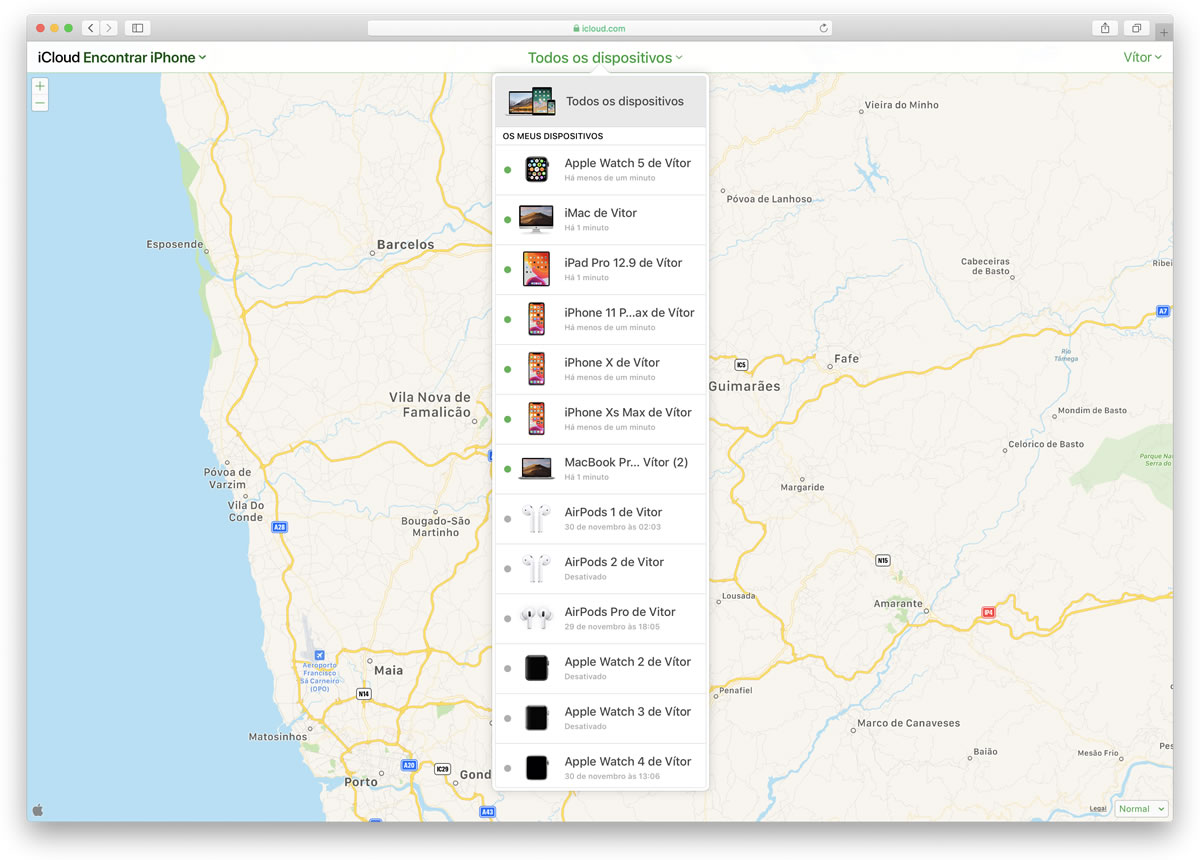
Task: Expand the iCloud Encontrar iPhone app menu
Action: click(122, 57)
